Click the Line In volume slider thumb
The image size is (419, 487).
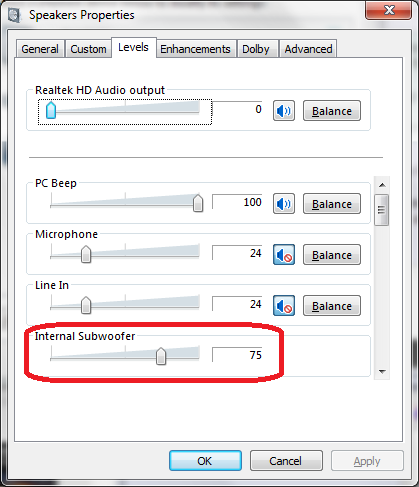pos(86,305)
